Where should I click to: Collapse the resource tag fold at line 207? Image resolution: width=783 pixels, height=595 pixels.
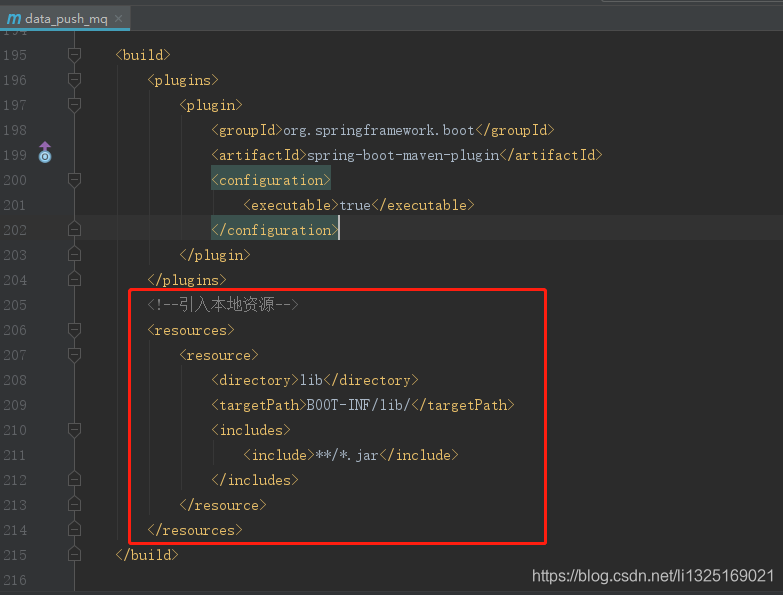(x=74, y=355)
